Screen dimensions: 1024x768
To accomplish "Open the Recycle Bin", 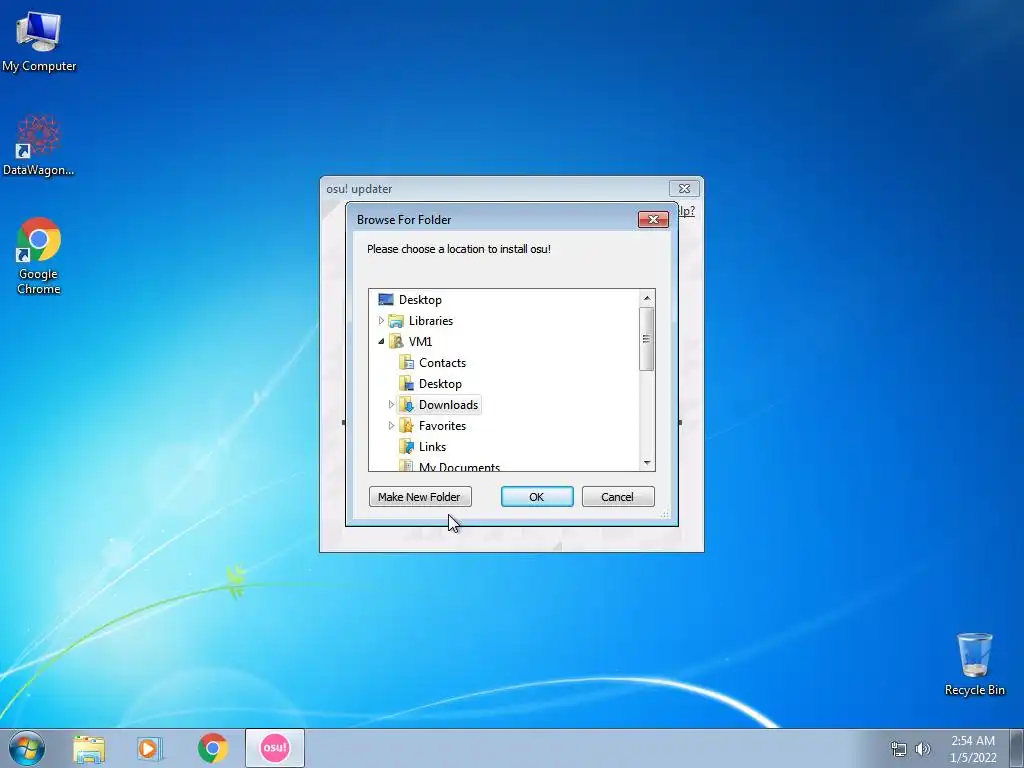I will 974,664.
